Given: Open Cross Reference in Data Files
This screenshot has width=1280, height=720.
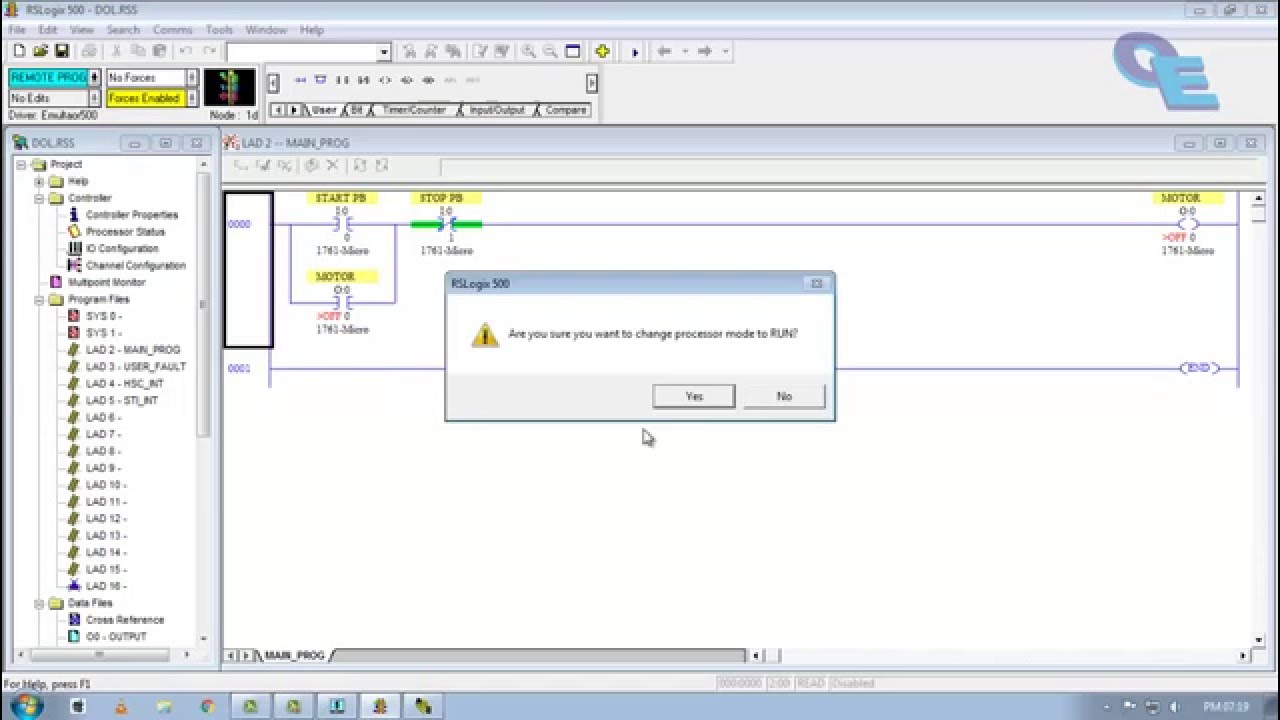Looking at the screenshot, I should click(124, 620).
